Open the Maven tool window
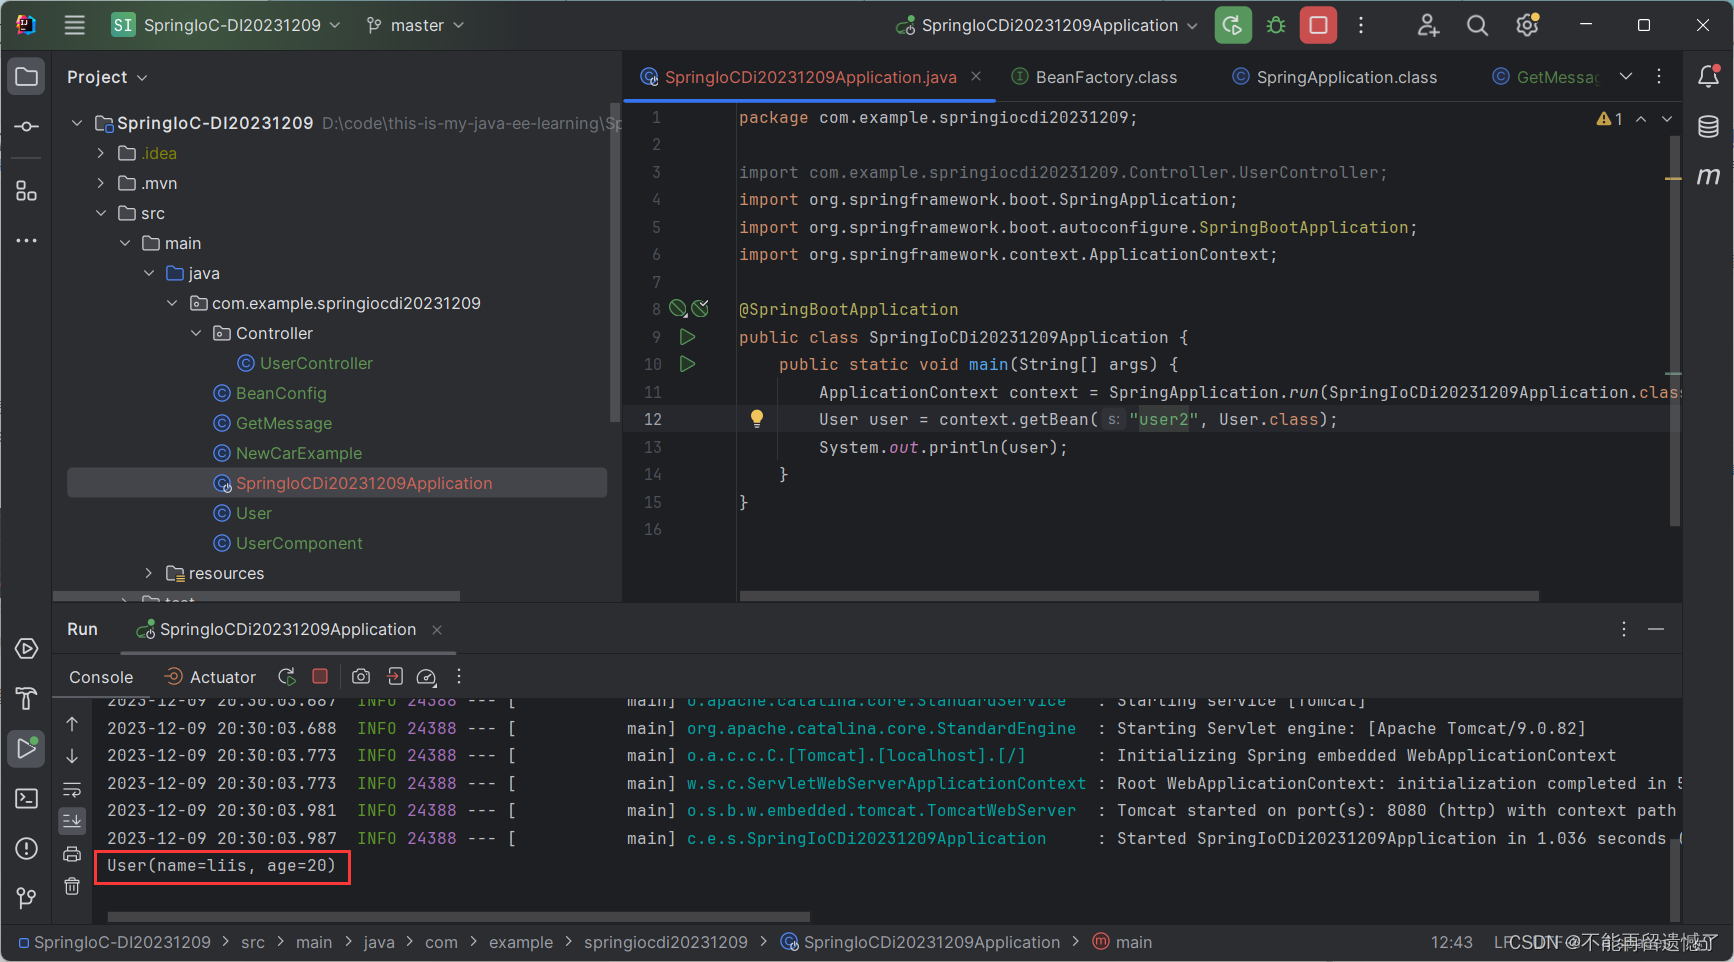The width and height of the screenshot is (1734, 962). coord(1708,176)
